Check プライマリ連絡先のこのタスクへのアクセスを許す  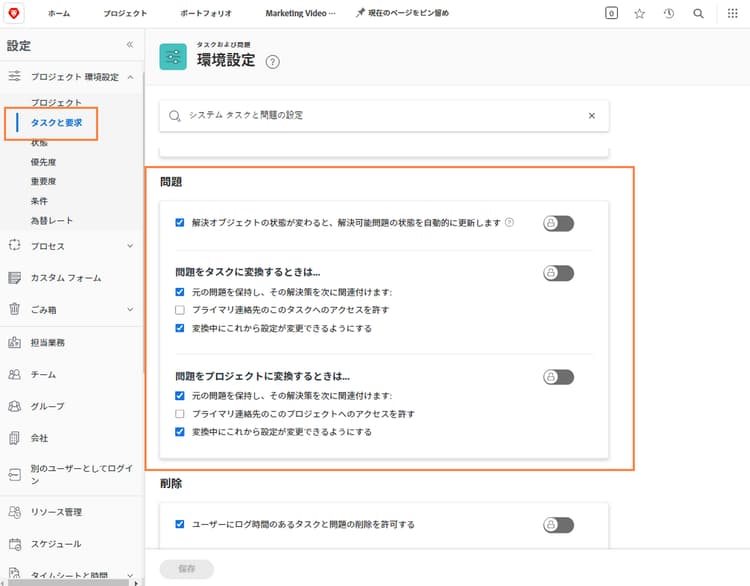[x=180, y=310]
